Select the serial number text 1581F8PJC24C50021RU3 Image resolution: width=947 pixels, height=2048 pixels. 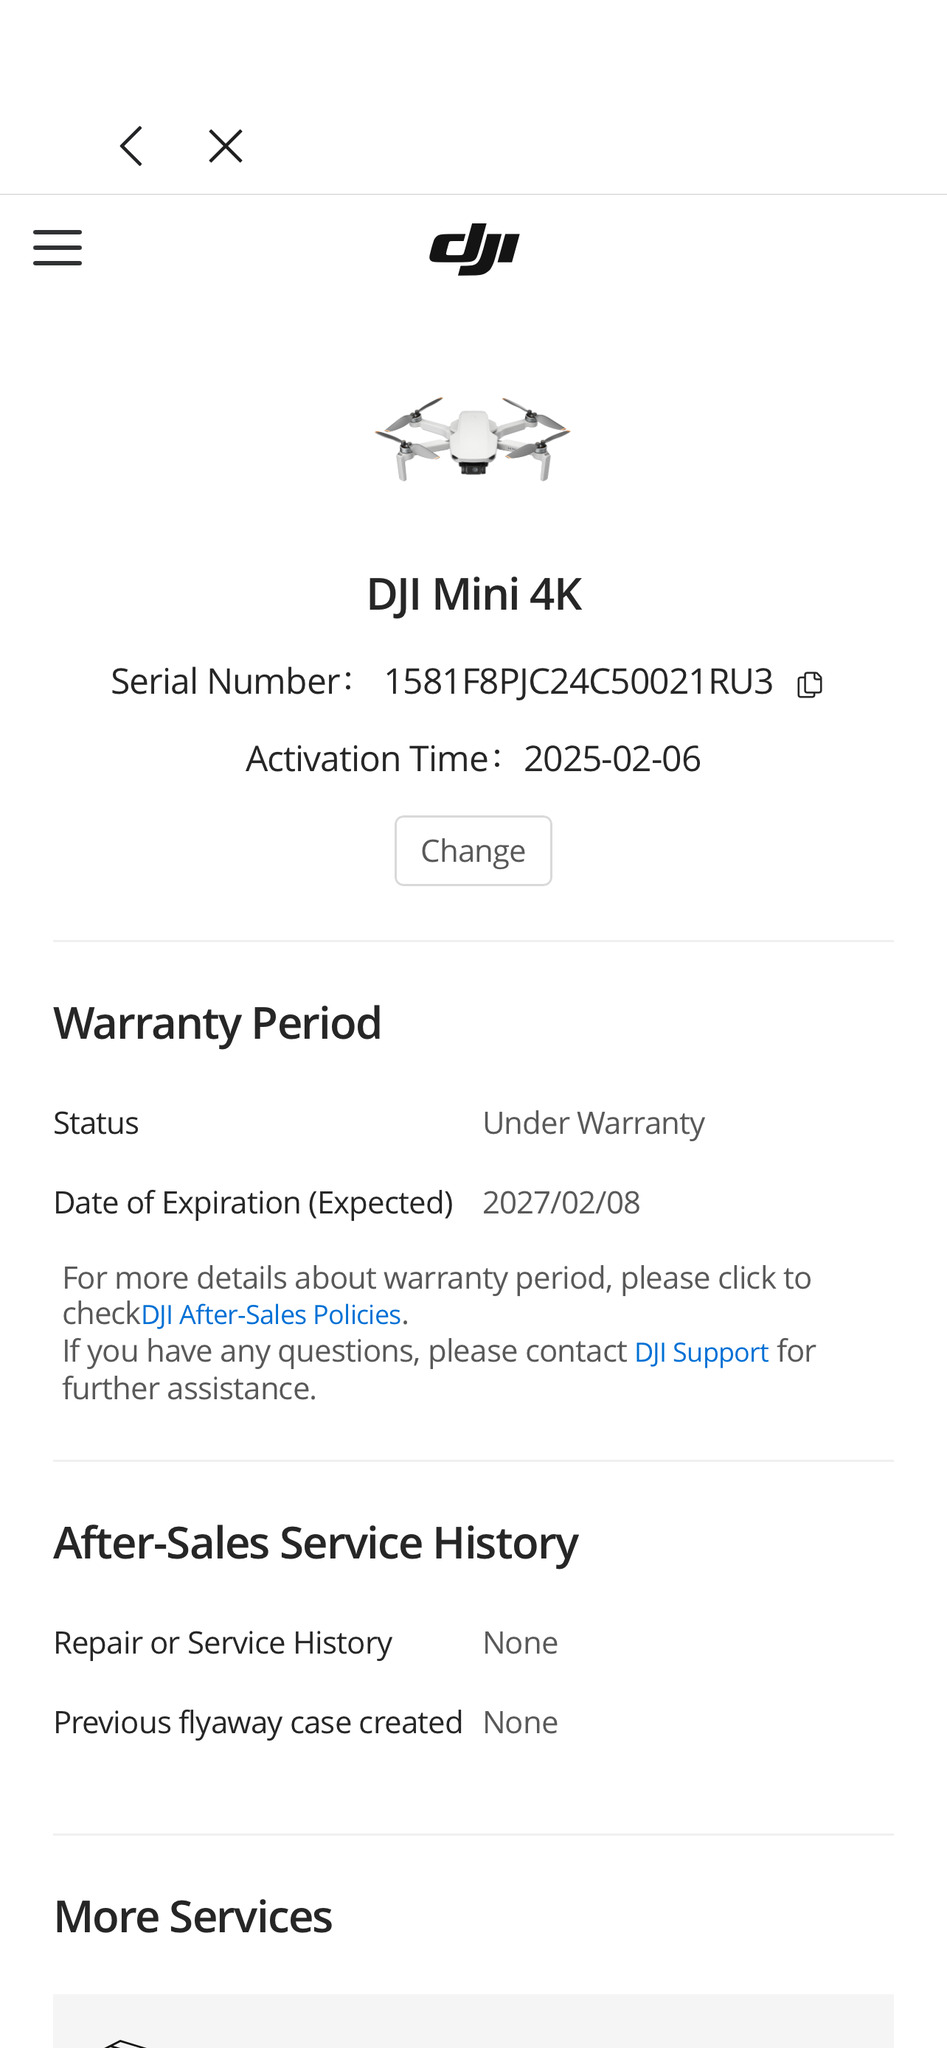coord(578,682)
